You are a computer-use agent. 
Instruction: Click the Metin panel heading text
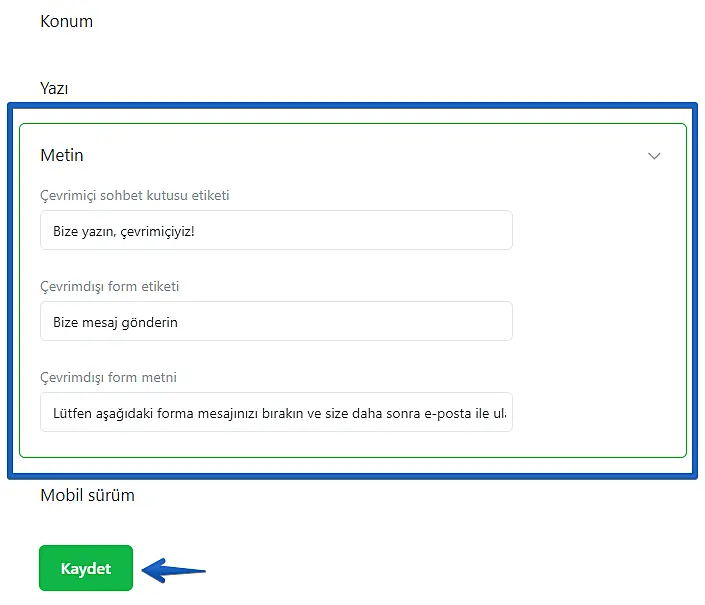click(x=62, y=155)
